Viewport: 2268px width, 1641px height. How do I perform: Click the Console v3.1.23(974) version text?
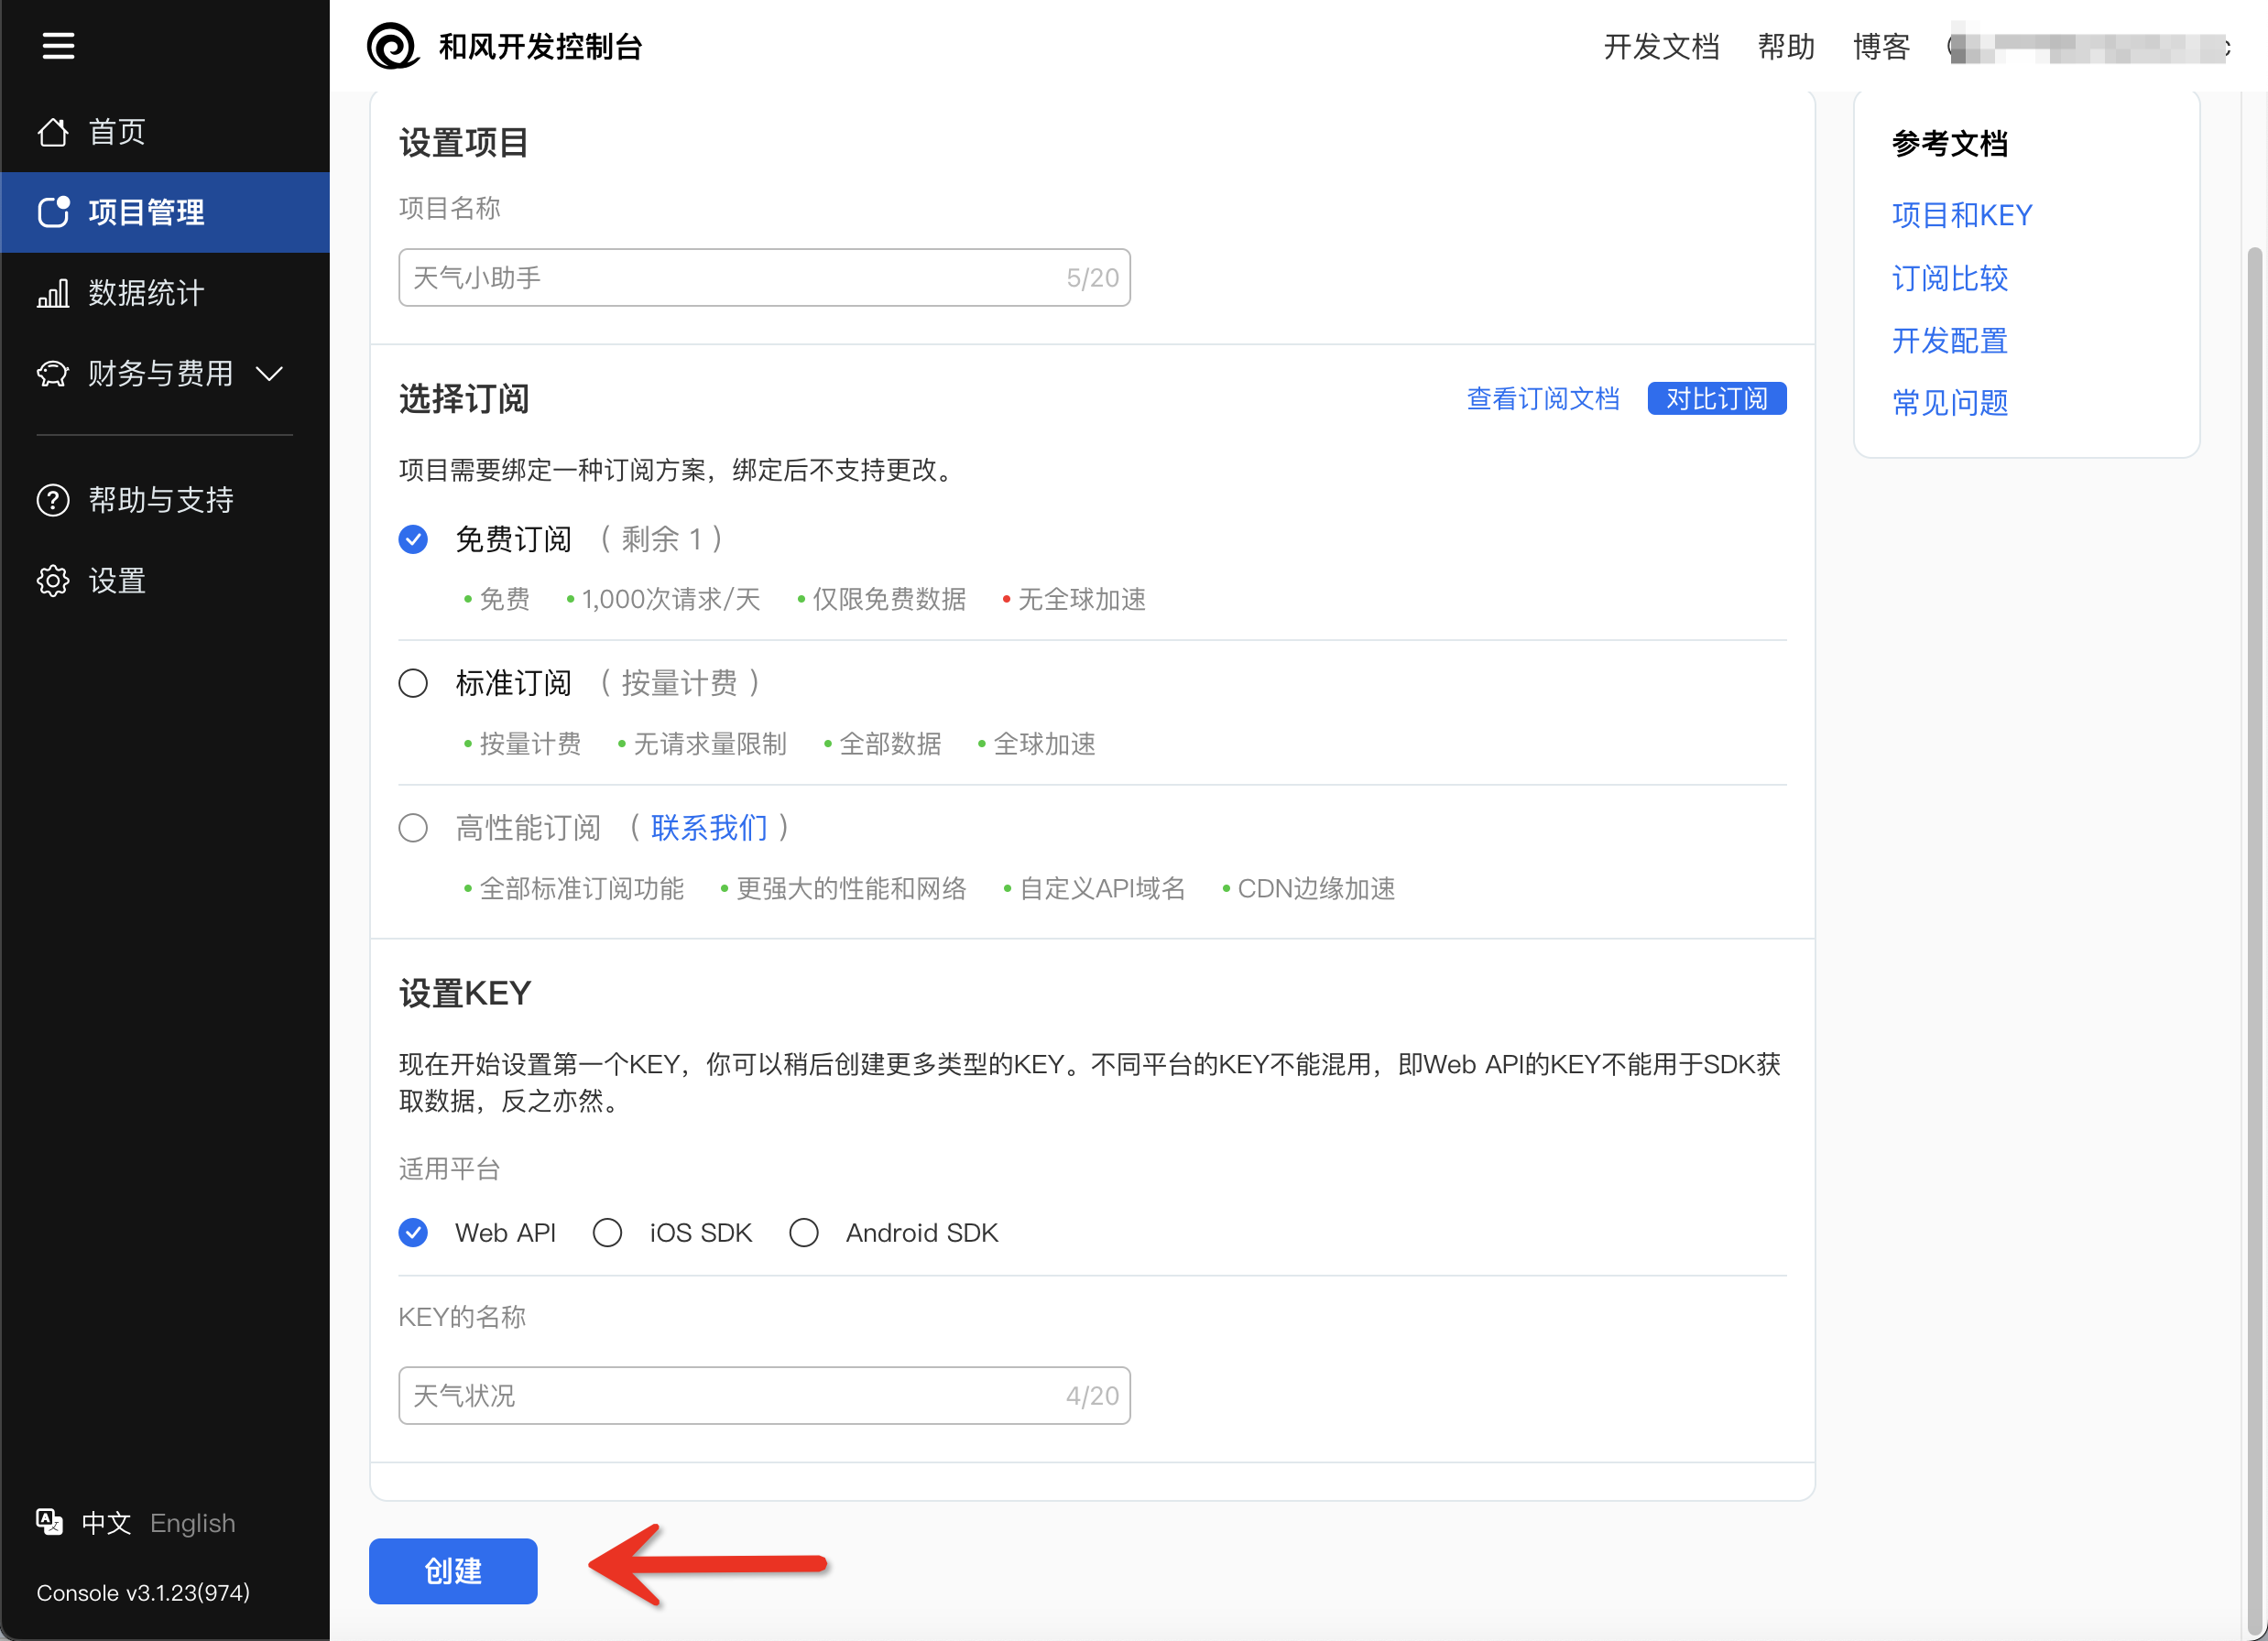(x=143, y=1593)
